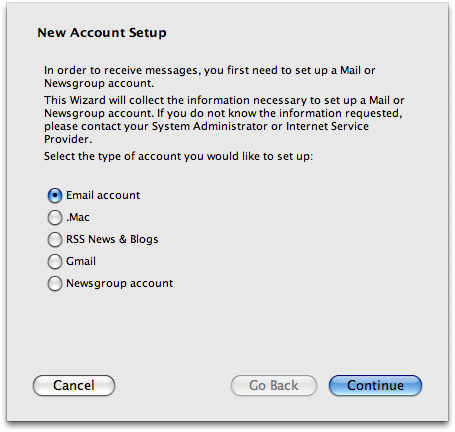Click the 'Gmail' label text

pyautogui.click(x=81, y=261)
